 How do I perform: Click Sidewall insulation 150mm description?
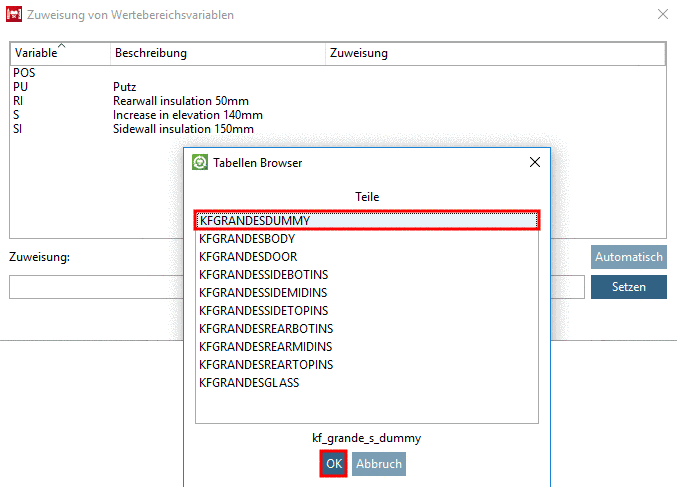tap(183, 129)
